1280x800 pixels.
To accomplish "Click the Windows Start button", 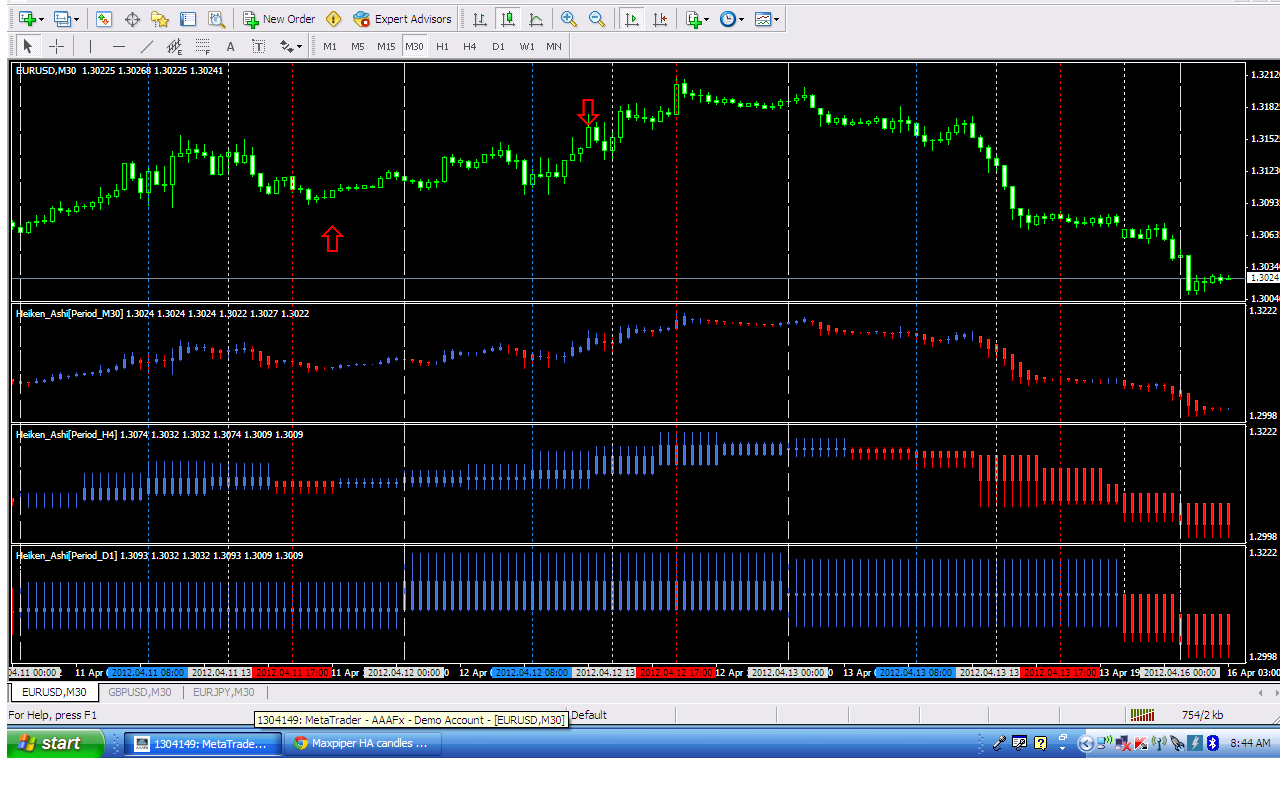I will pos(55,743).
